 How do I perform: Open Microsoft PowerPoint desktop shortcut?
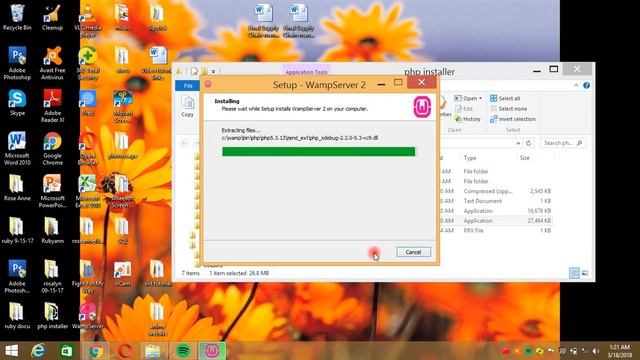[52, 191]
